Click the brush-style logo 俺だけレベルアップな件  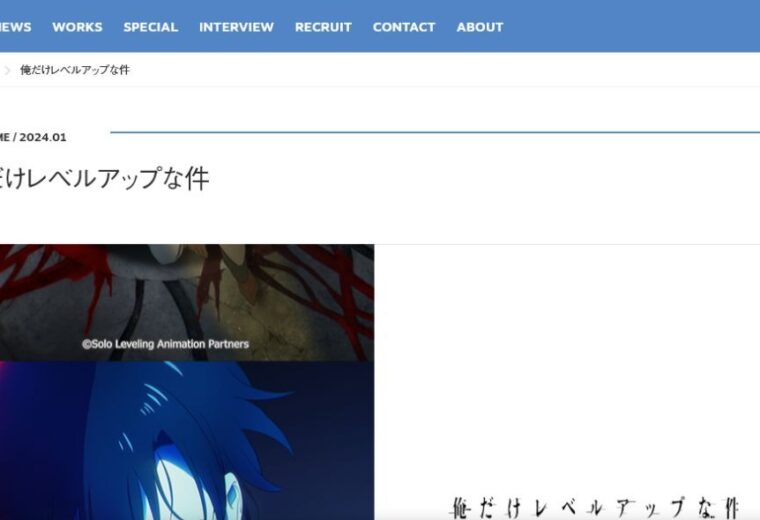[x=594, y=507]
